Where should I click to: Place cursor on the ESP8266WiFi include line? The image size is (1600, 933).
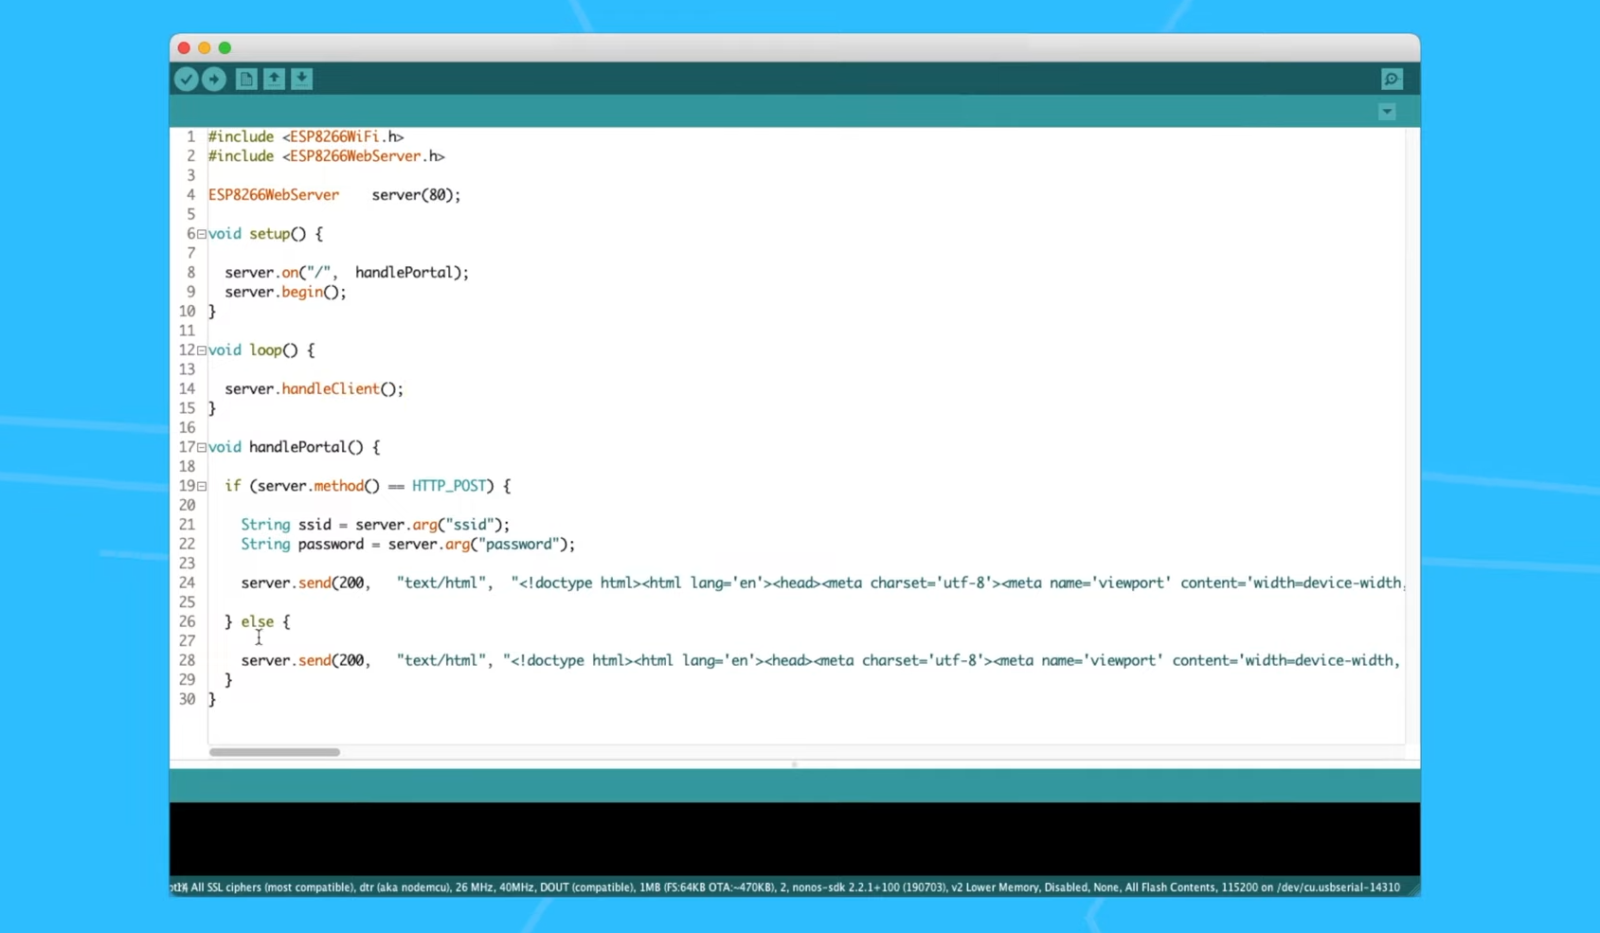306,136
